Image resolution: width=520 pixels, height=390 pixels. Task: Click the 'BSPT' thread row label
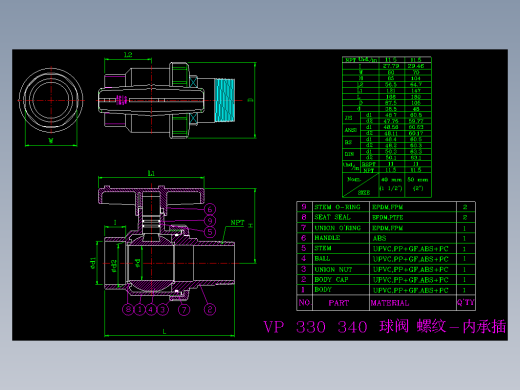tap(369, 164)
